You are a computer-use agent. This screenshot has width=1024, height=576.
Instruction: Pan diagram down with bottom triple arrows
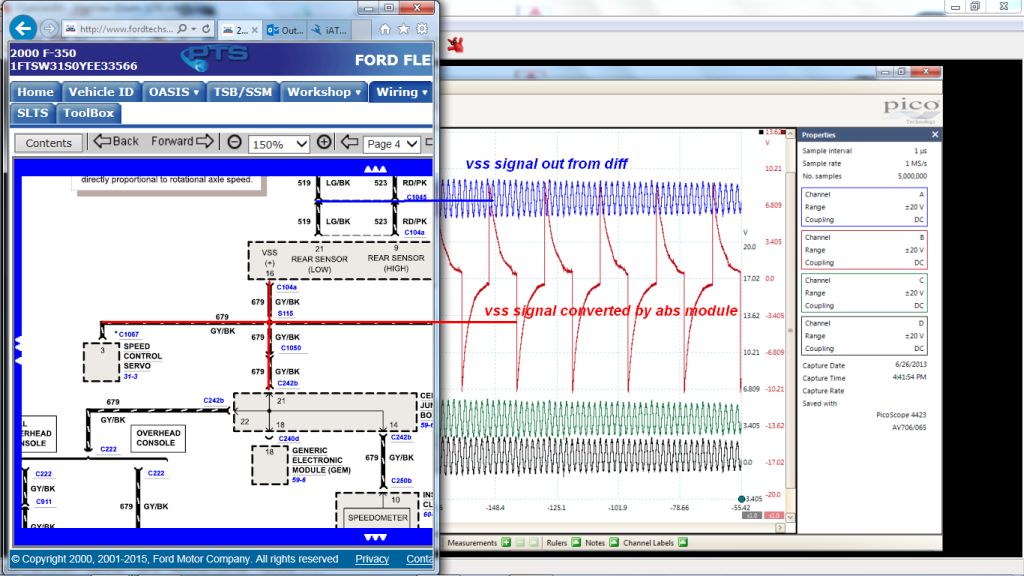[x=375, y=537]
